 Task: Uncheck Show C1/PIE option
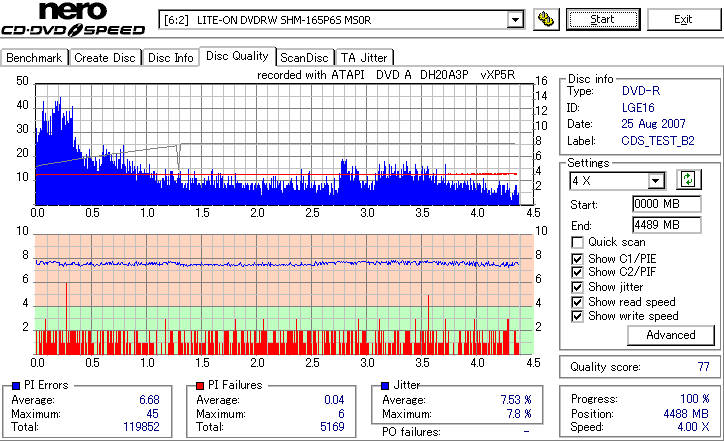577,259
